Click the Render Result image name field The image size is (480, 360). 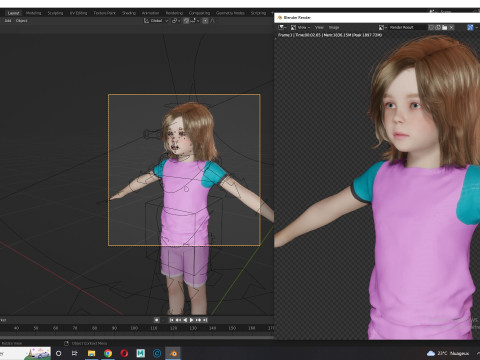tap(407, 27)
